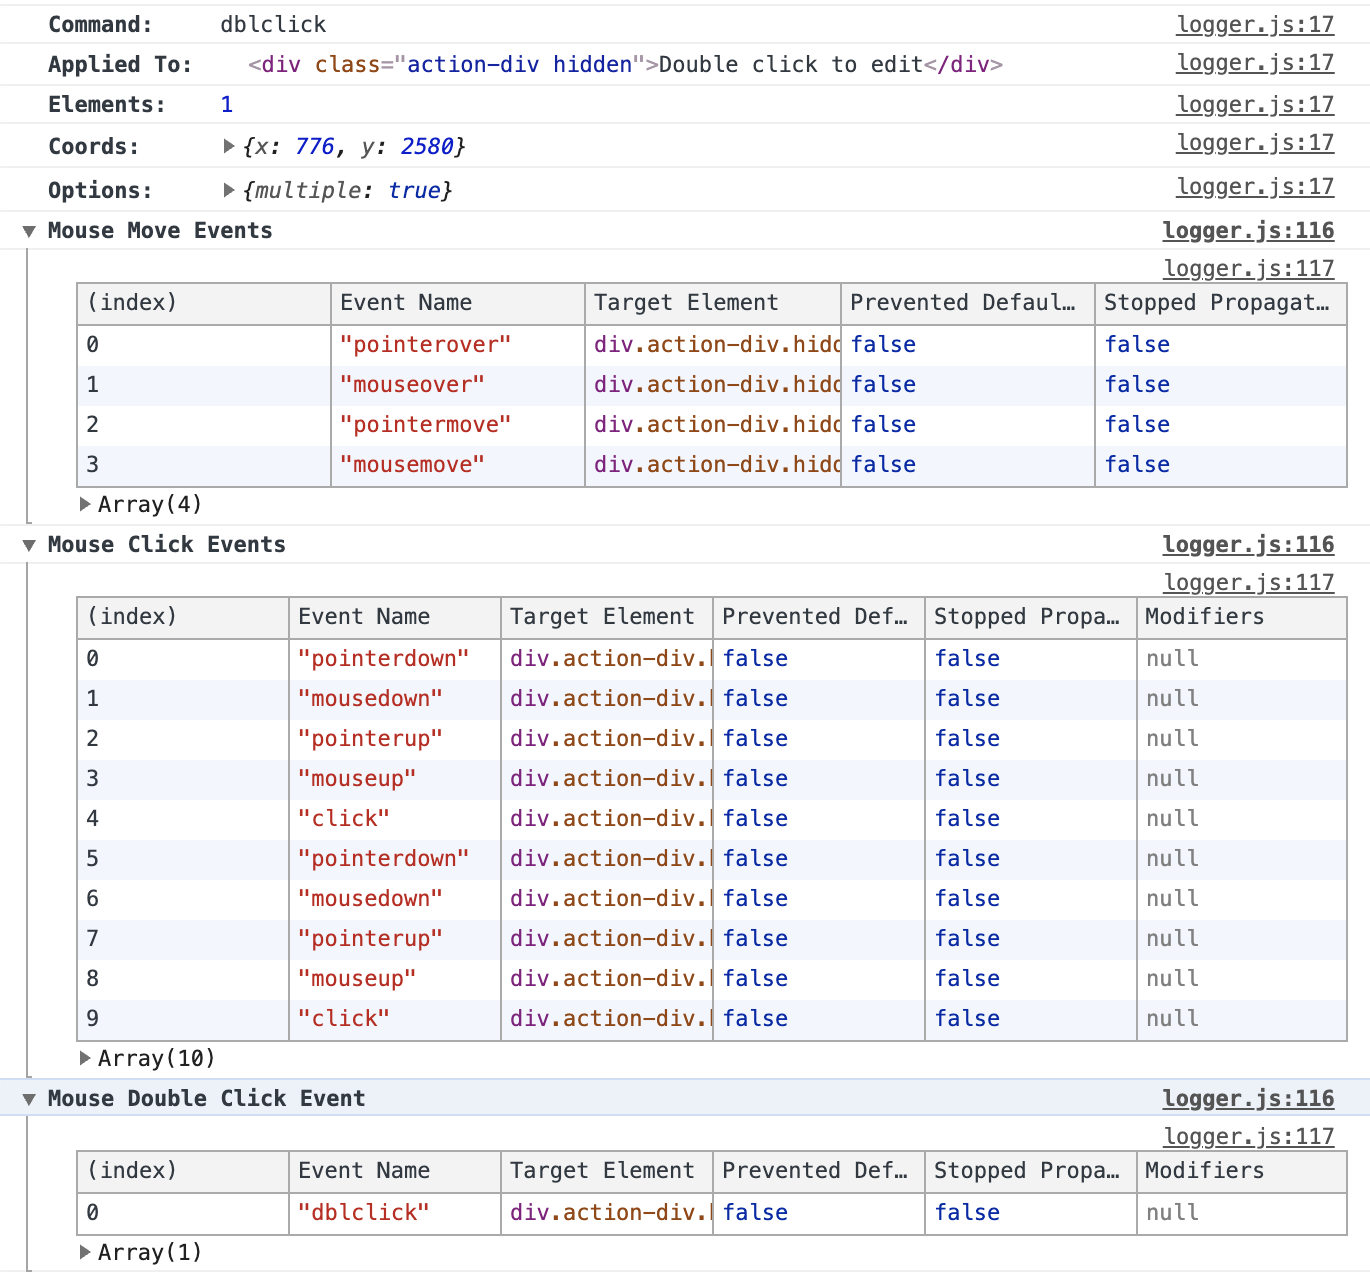Click the dblclick row in double click table
This screenshot has height=1280, width=1370.
coord(364,1212)
